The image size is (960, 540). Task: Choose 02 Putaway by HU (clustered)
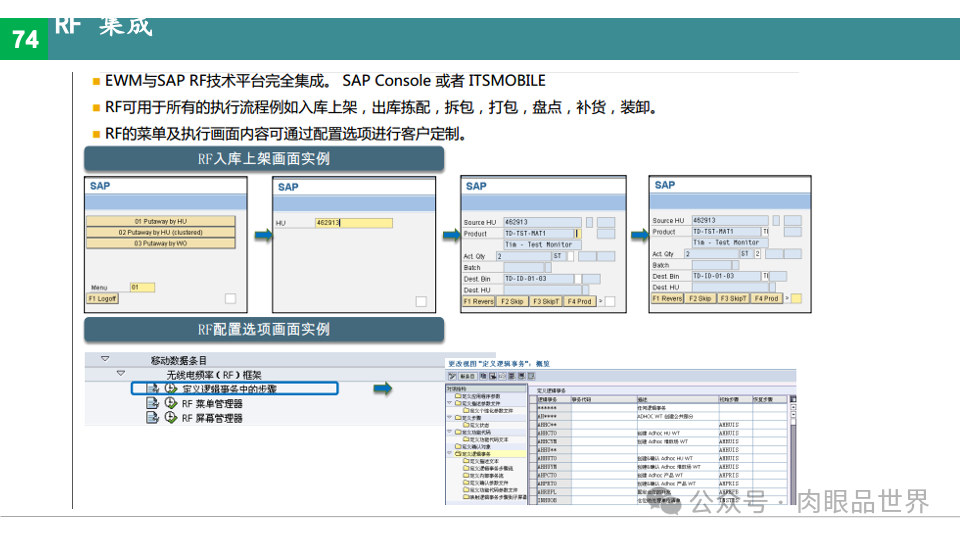[x=160, y=232]
